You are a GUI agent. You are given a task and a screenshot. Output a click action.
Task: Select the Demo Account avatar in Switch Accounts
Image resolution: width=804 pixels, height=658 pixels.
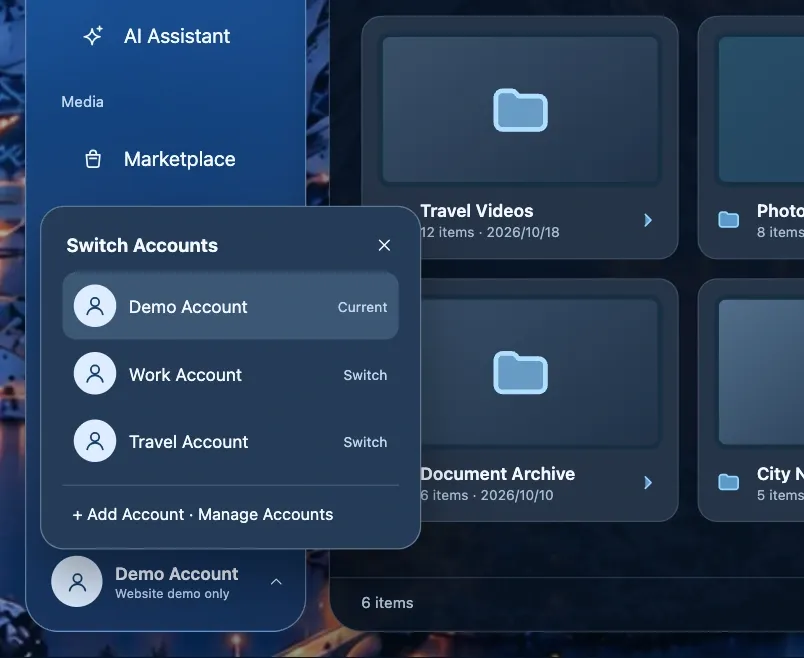click(x=95, y=306)
